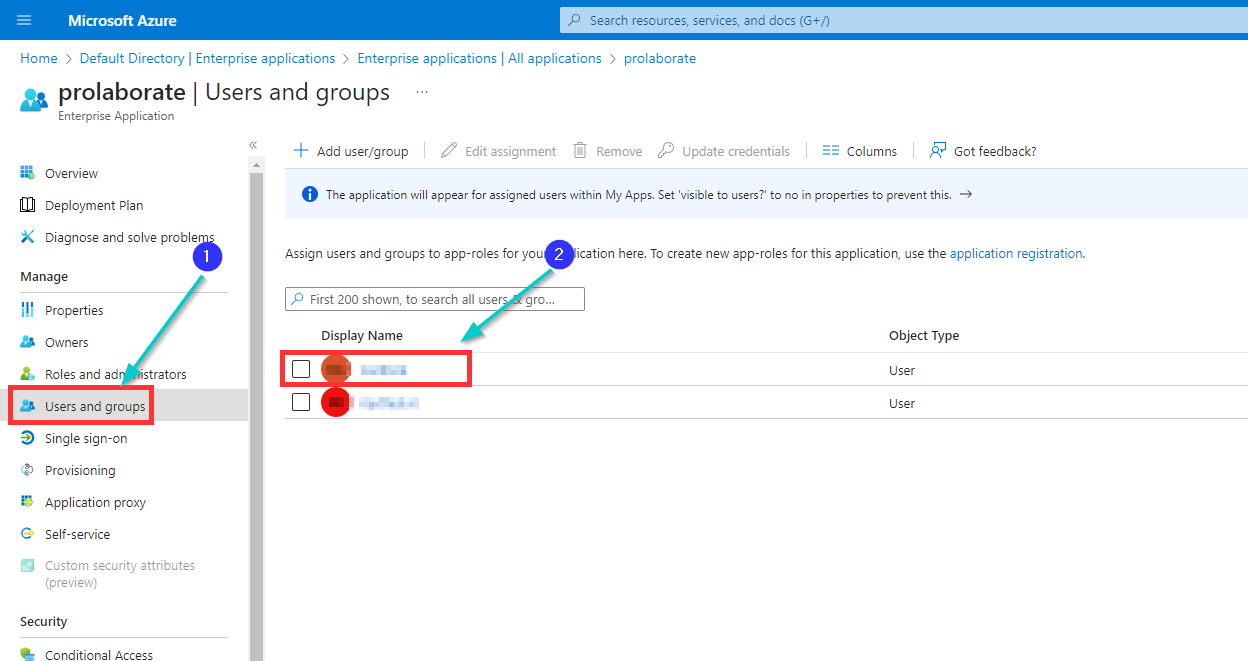Click the blurred name of first user
The height and width of the screenshot is (661, 1248).
[384, 370]
